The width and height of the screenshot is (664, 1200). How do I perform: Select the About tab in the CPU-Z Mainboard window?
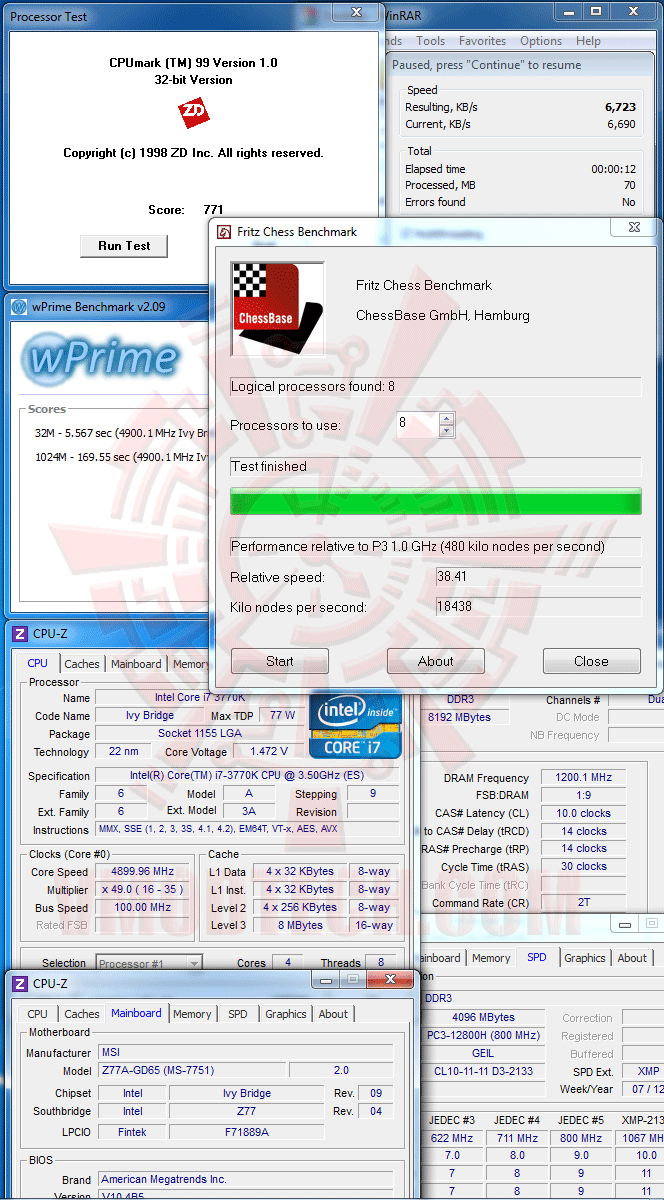pyautogui.click(x=333, y=1014)
